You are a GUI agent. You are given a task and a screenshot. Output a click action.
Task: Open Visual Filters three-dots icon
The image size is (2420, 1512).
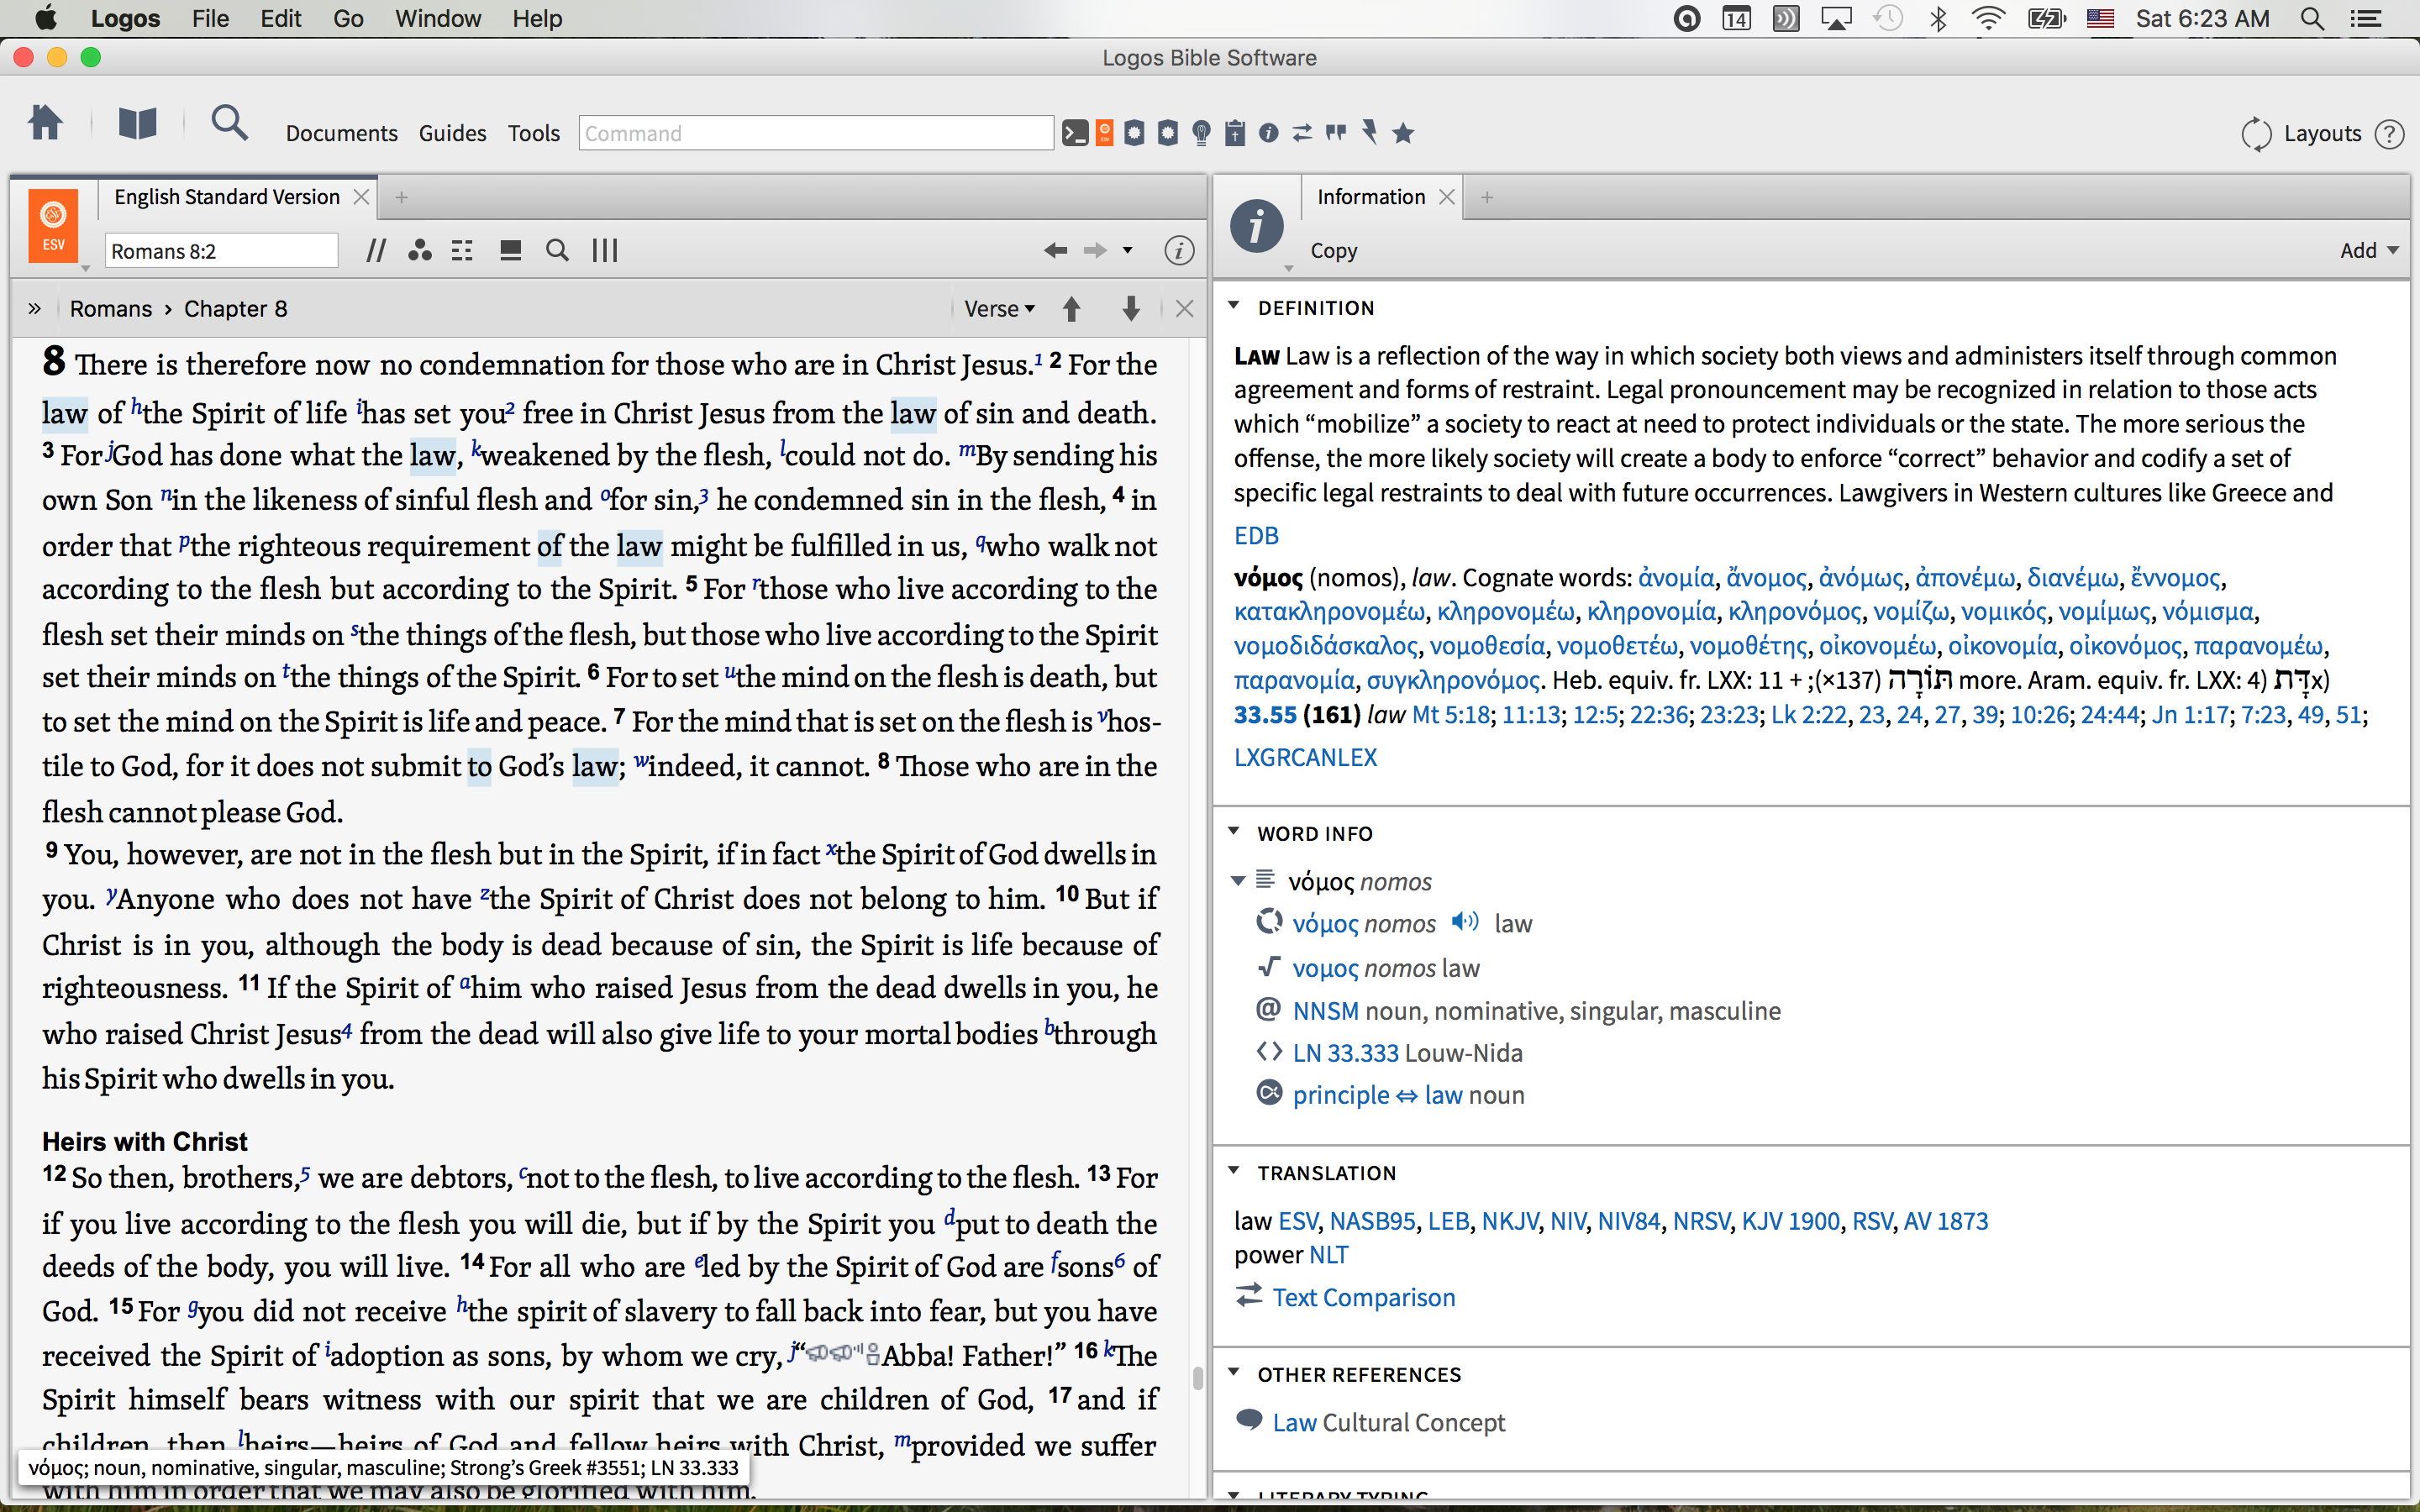420,250
